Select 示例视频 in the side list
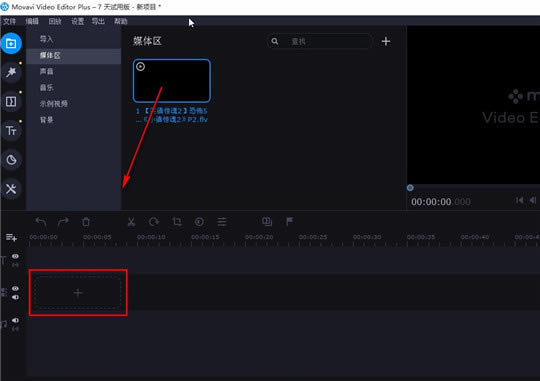Image resolution: width=540 pixels, height=381 pixels. tap(74, 104)
